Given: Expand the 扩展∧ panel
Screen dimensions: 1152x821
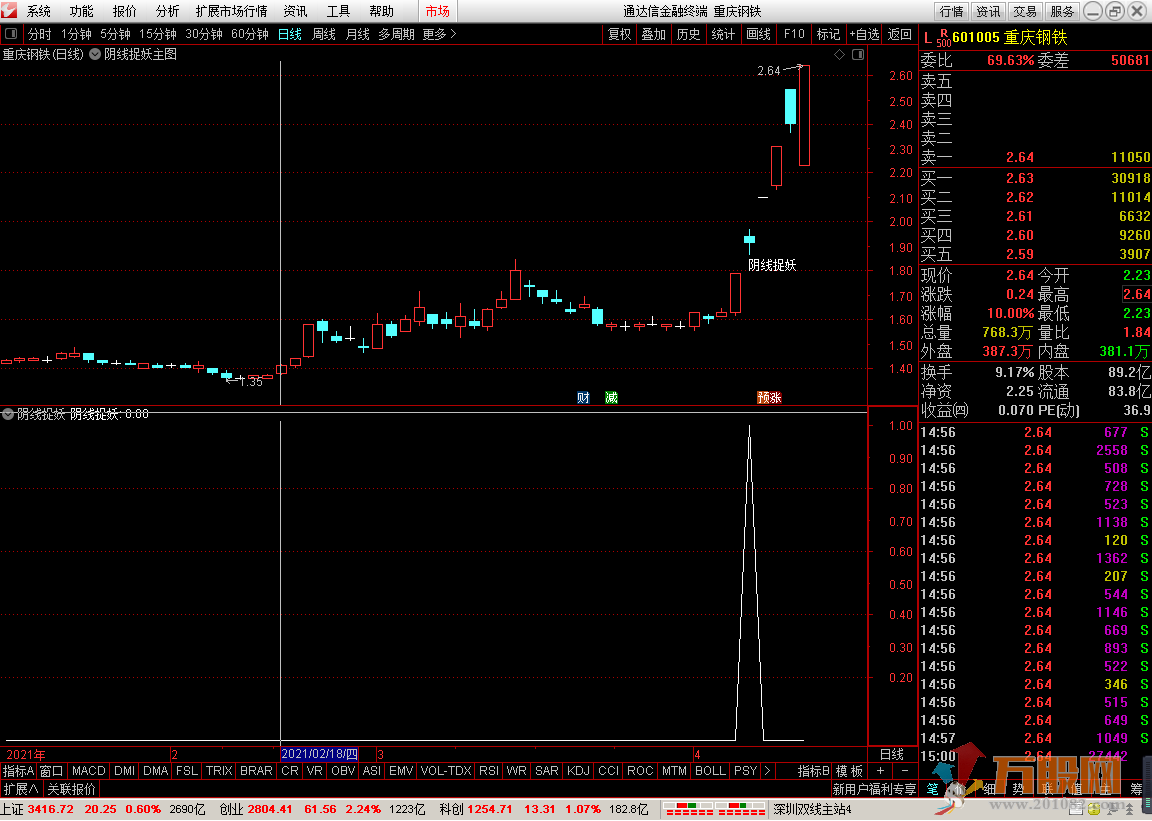Looking at the screenshot, I should point(21,789).
